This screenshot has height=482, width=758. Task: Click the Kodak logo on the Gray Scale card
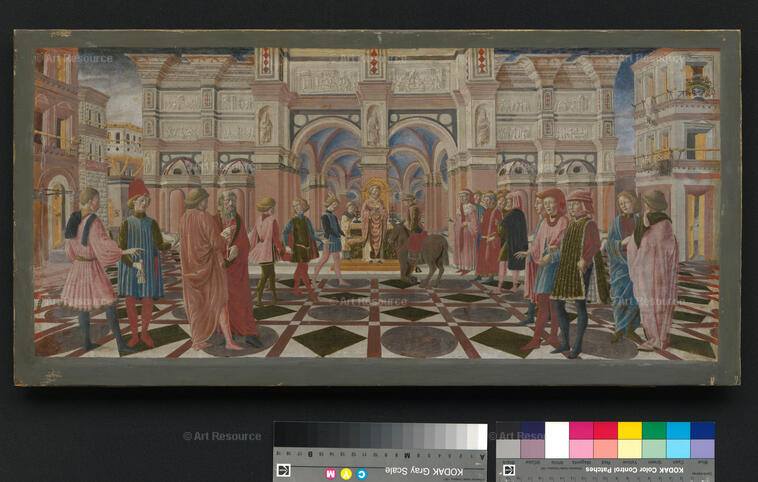point(283,470)
